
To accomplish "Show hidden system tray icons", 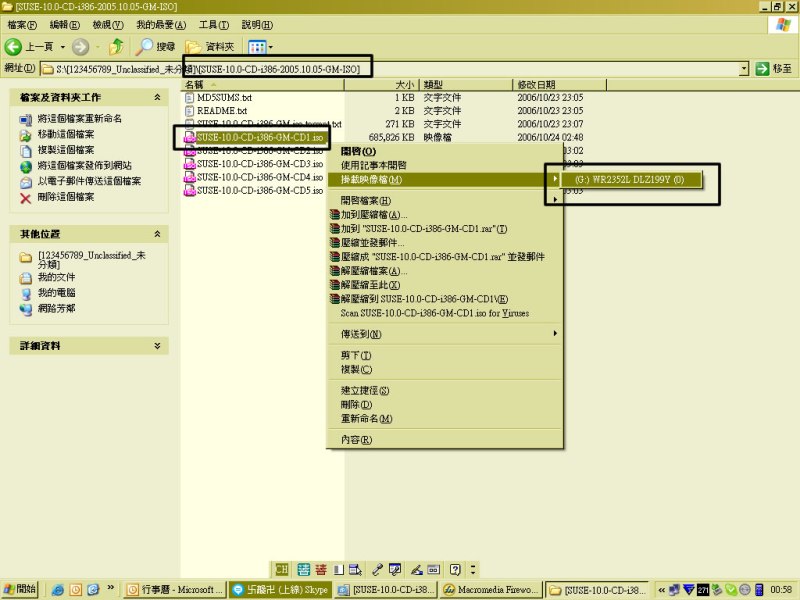I will (661, 590).
